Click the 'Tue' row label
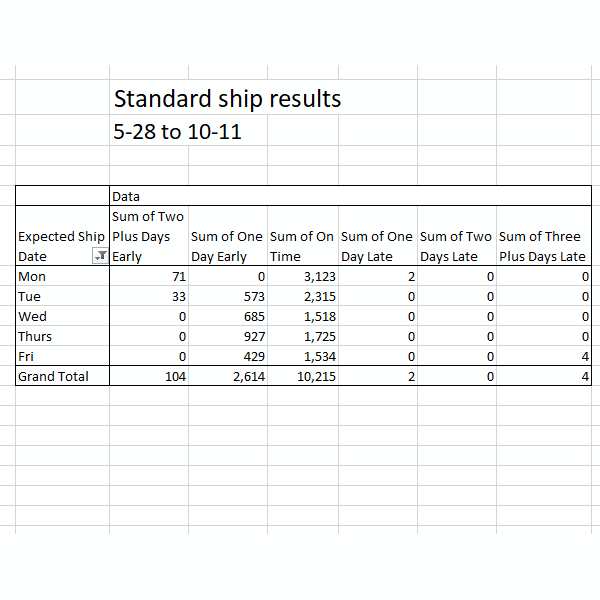Viewport: 600px width, 600px height. point(62,296)
